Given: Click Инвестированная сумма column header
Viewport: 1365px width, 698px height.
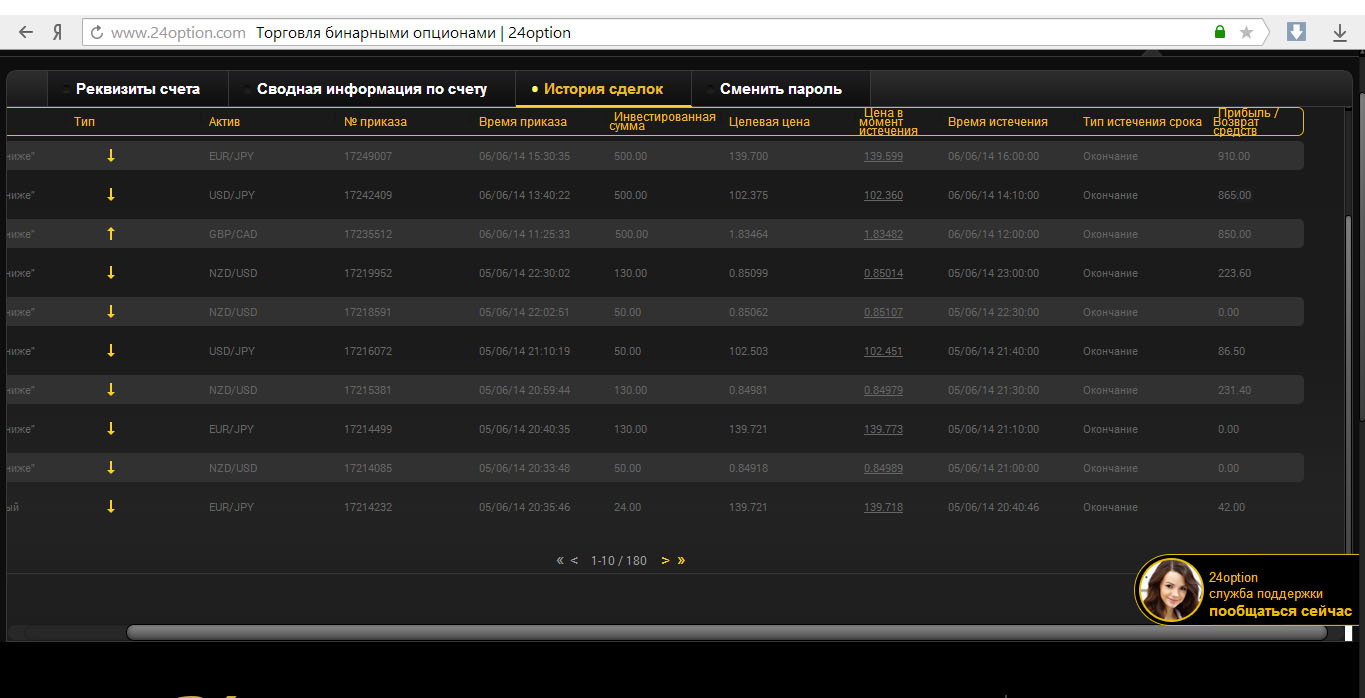Looking at the screenshot, I should pos(663,122).
